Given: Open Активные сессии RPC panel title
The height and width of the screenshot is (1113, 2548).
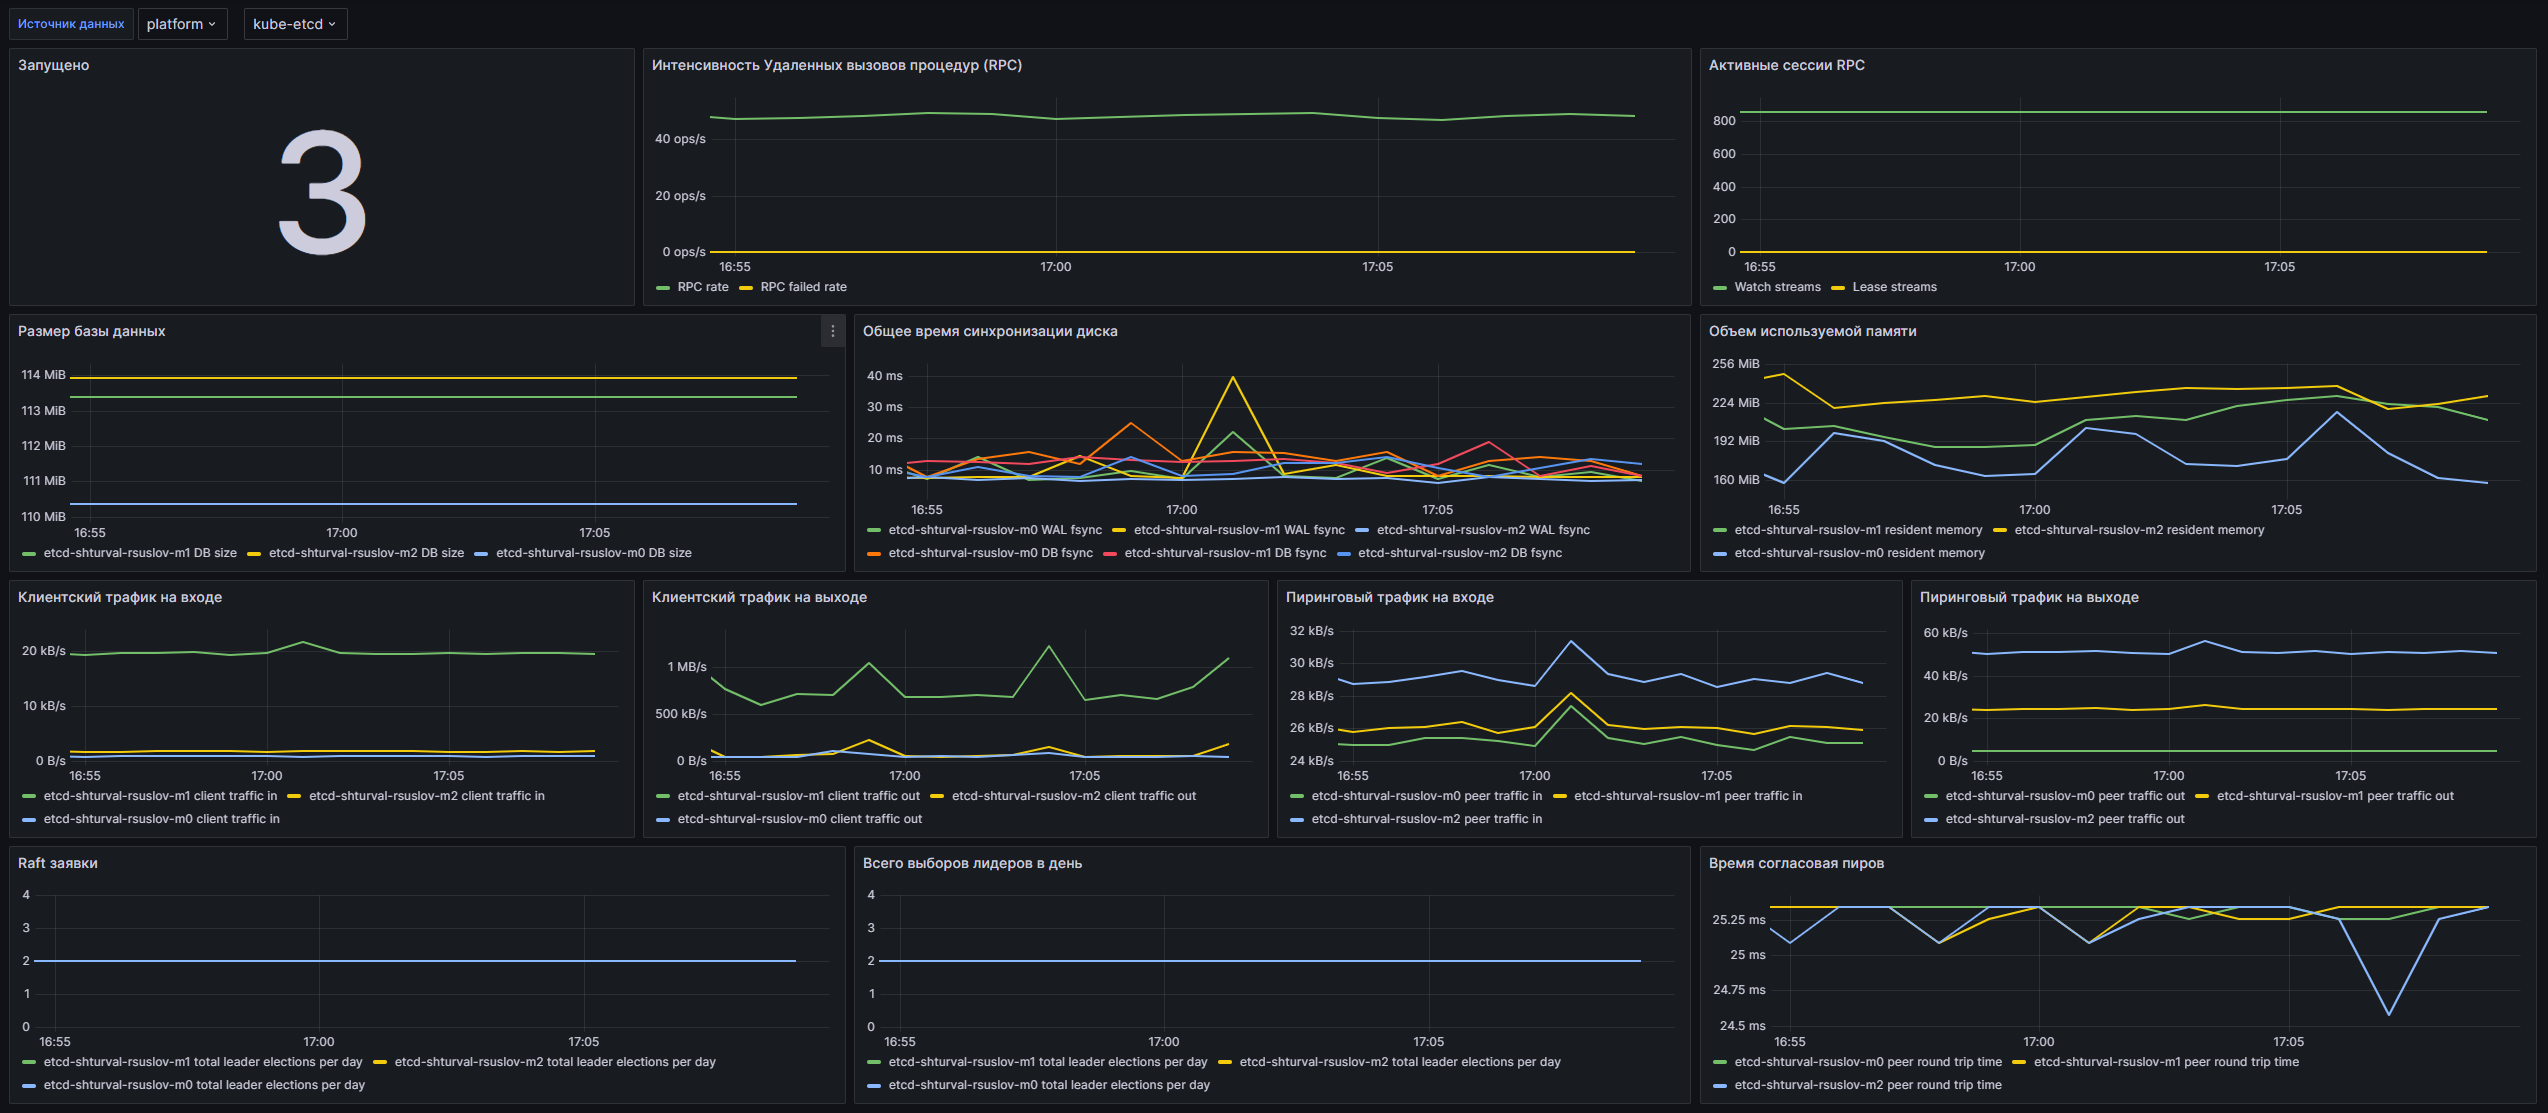Looking at the screenshot, I should 1786,65.
